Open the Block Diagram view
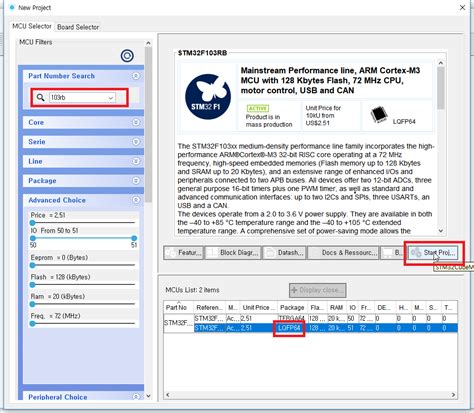The width and height of the screenshot is (474, 413). (x=233, y=253)
